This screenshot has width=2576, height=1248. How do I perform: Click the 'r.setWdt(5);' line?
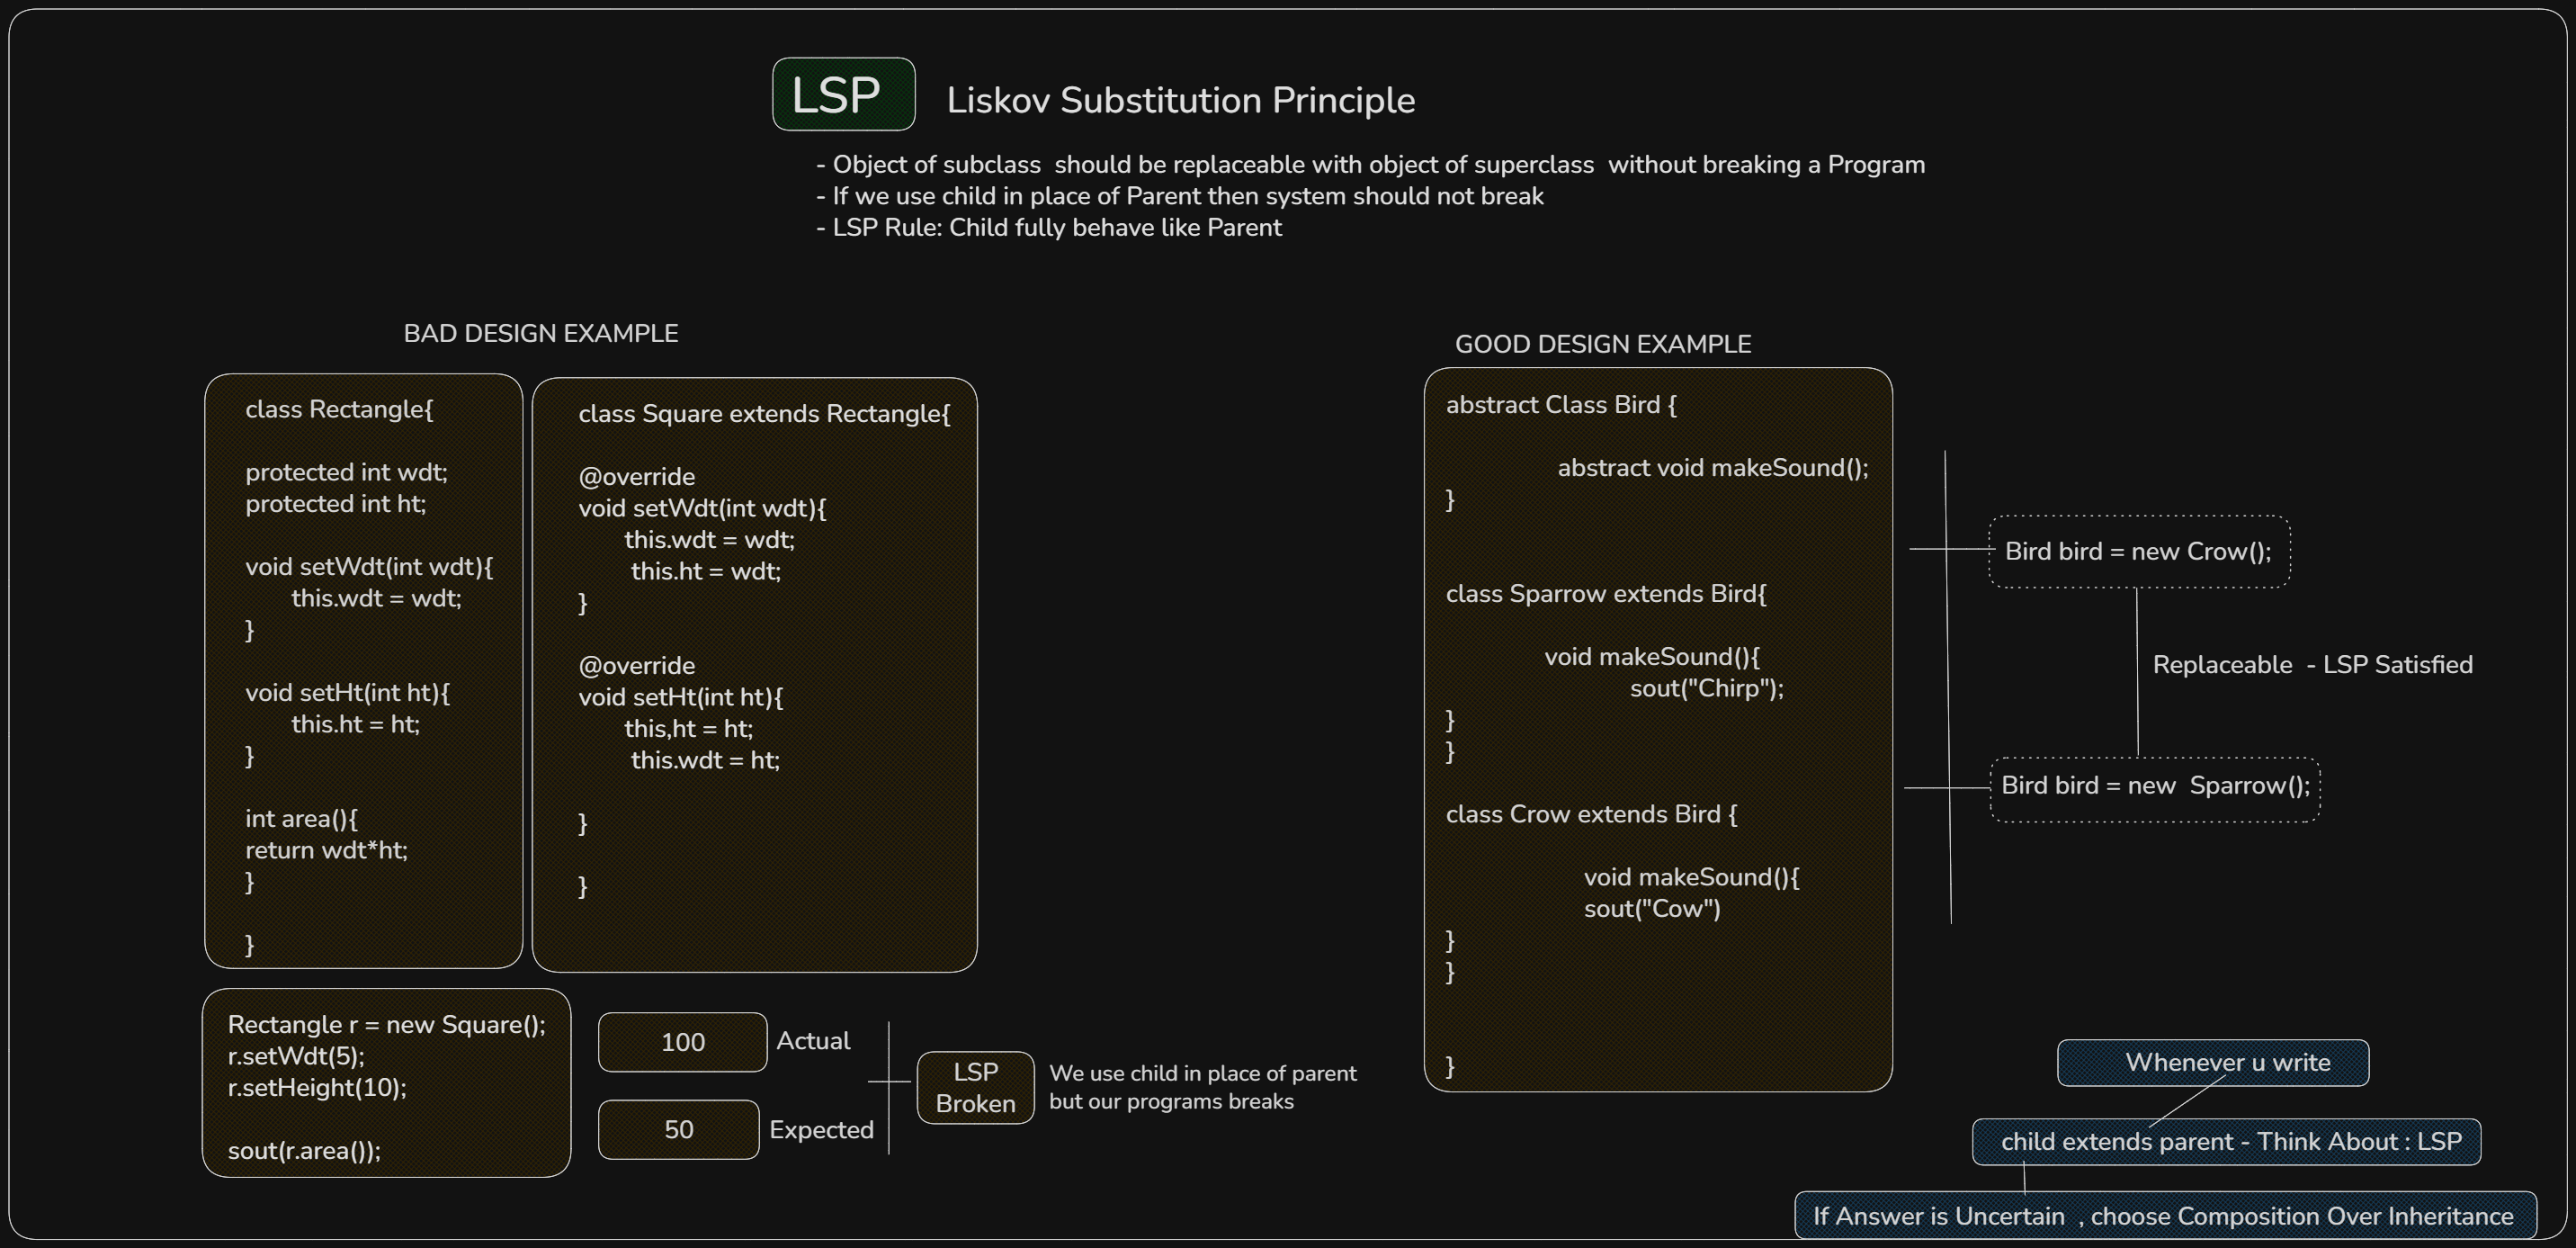coord(296,1056)
